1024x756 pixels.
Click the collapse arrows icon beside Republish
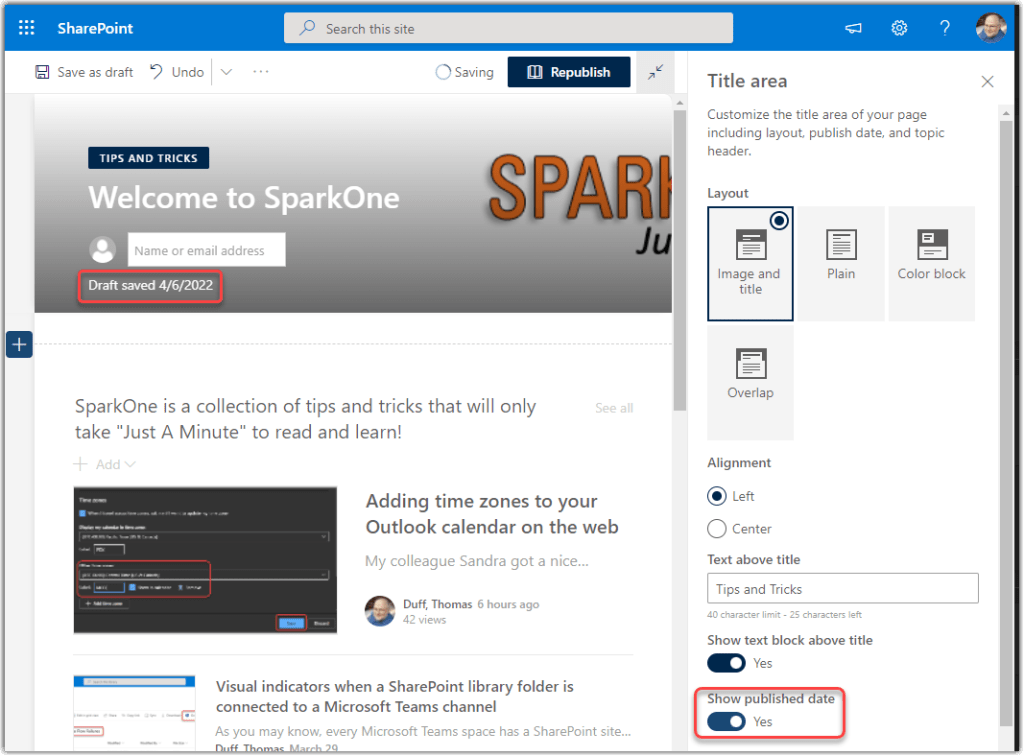(655, 72)
